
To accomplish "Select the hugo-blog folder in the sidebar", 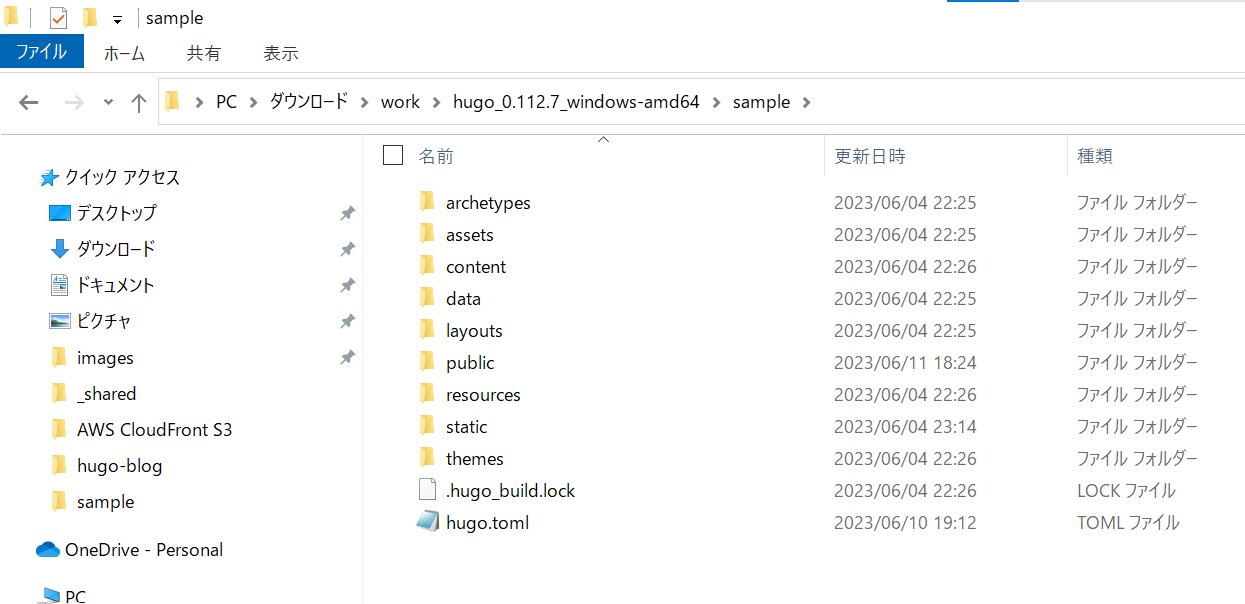I will pyautogui.click(x=119, y=465).
